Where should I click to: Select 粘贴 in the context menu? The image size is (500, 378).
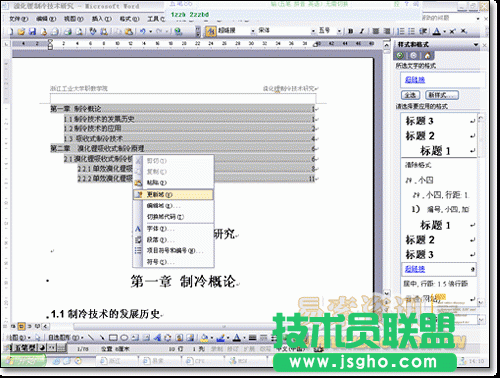(x=173, y=183)
